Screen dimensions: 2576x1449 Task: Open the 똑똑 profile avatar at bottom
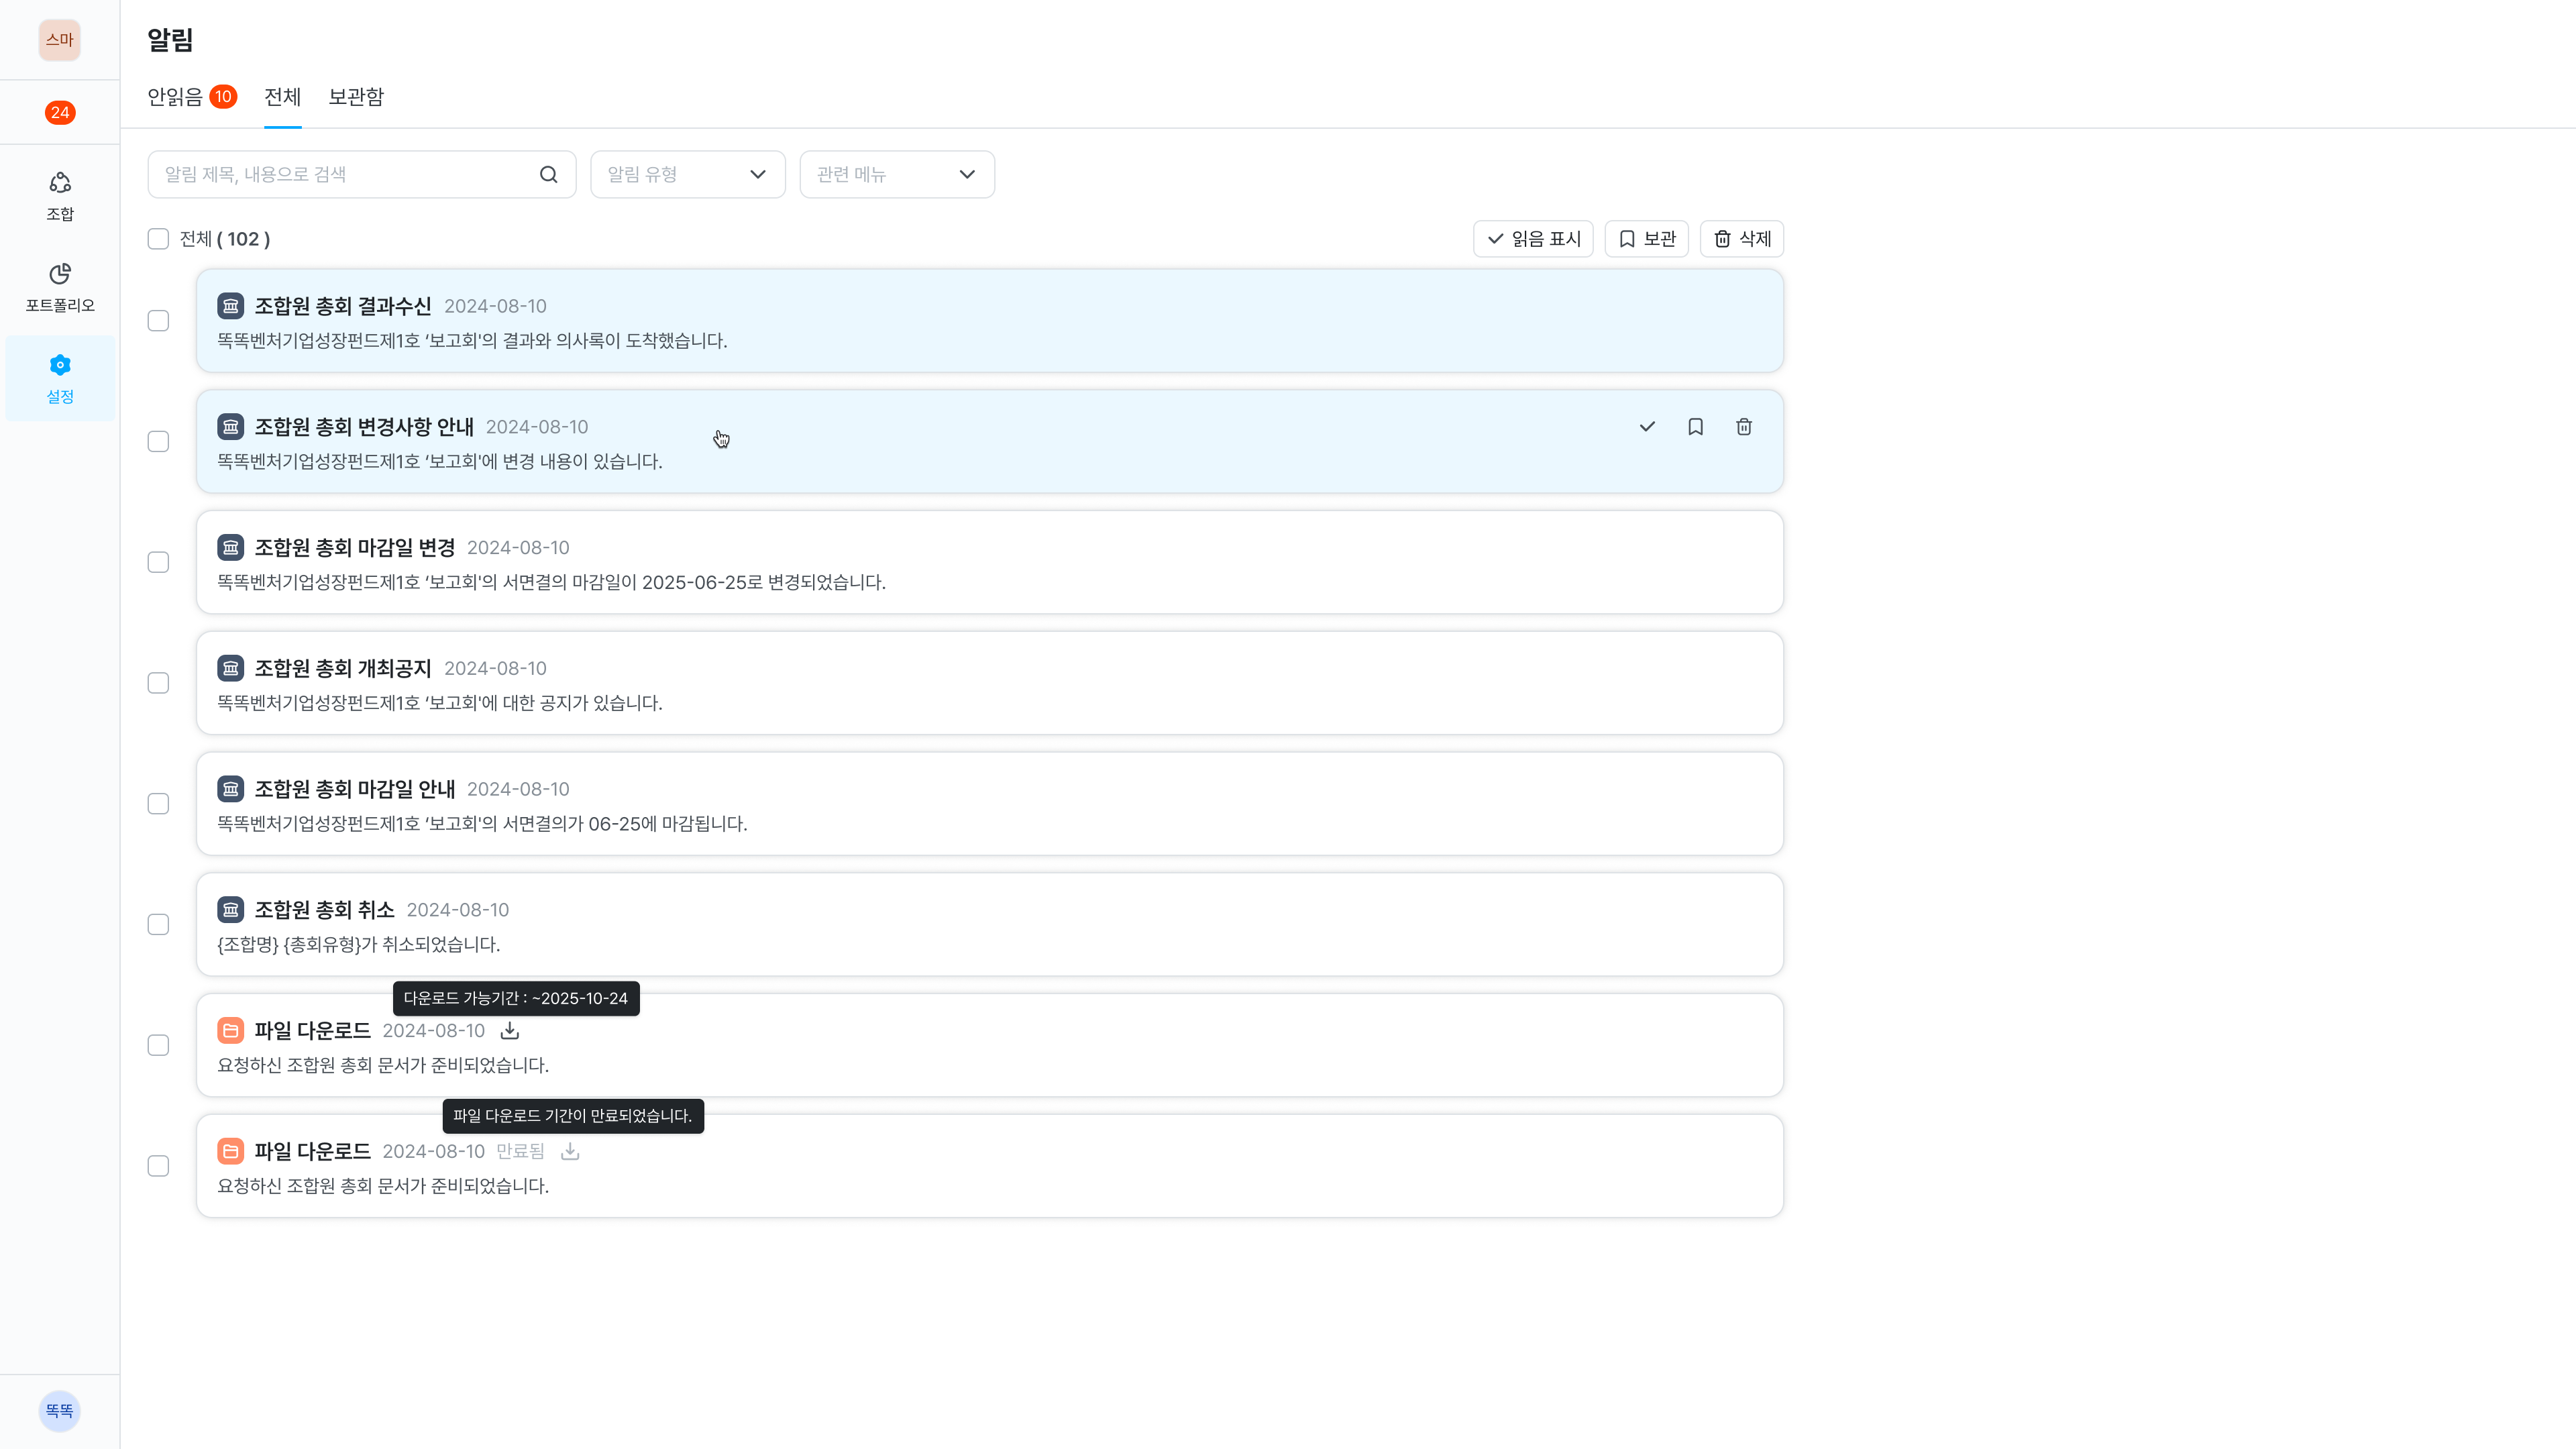click(x=60, y=1410)
